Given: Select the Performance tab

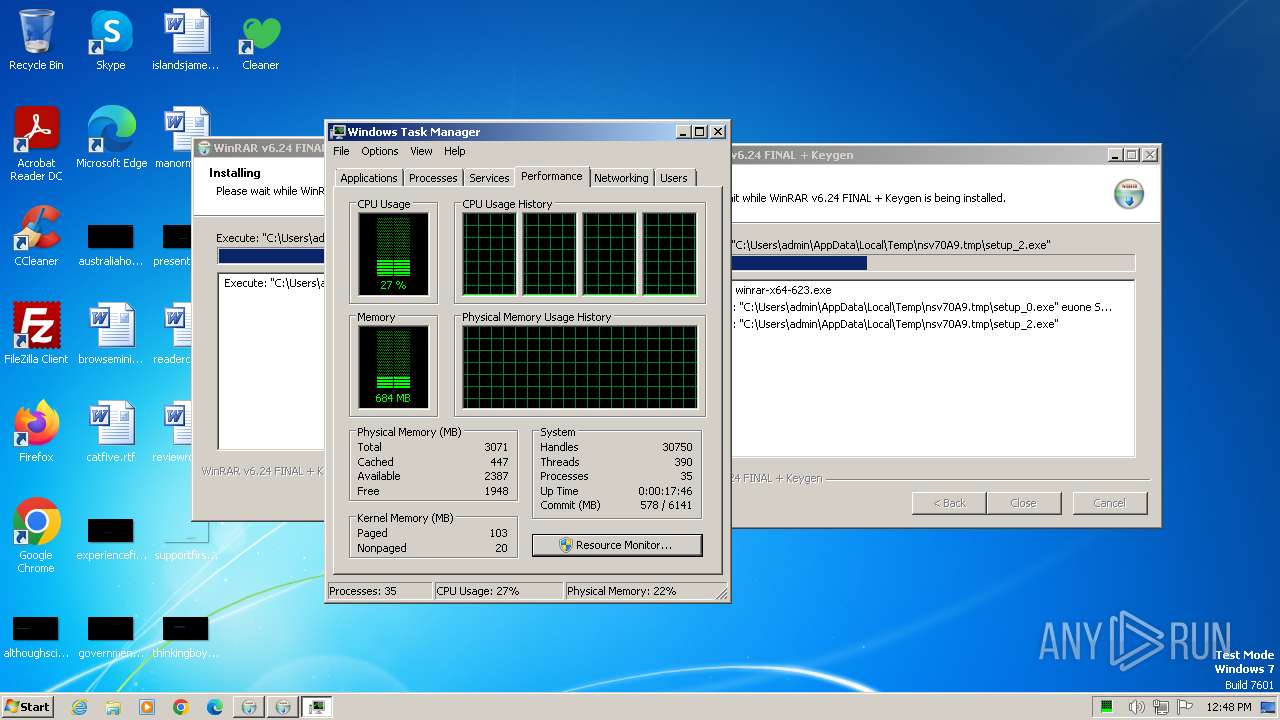Looking at the screenshot, I should pyautogui.click(x=552, y=176).
